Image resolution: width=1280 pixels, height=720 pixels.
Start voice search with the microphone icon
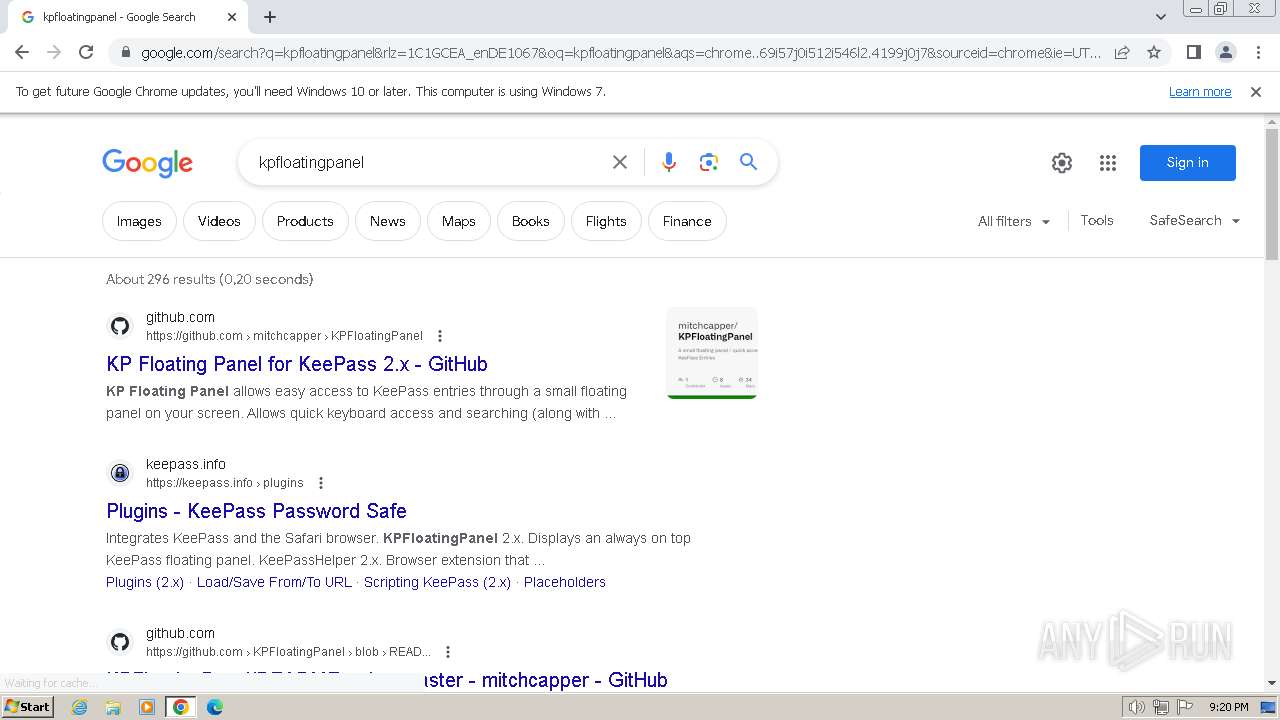669,162
